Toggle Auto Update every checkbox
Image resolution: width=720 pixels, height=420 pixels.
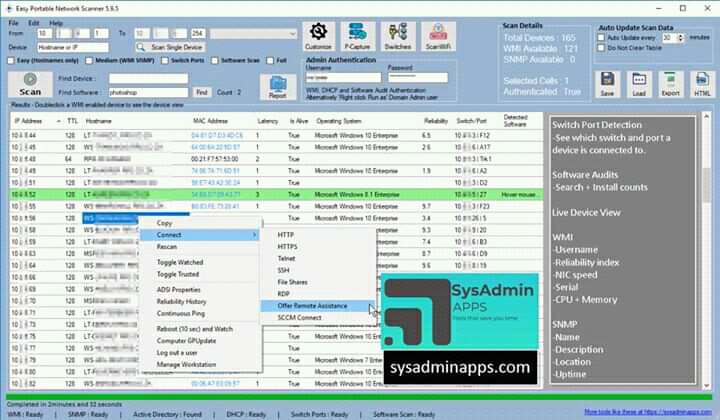[602, 38]
